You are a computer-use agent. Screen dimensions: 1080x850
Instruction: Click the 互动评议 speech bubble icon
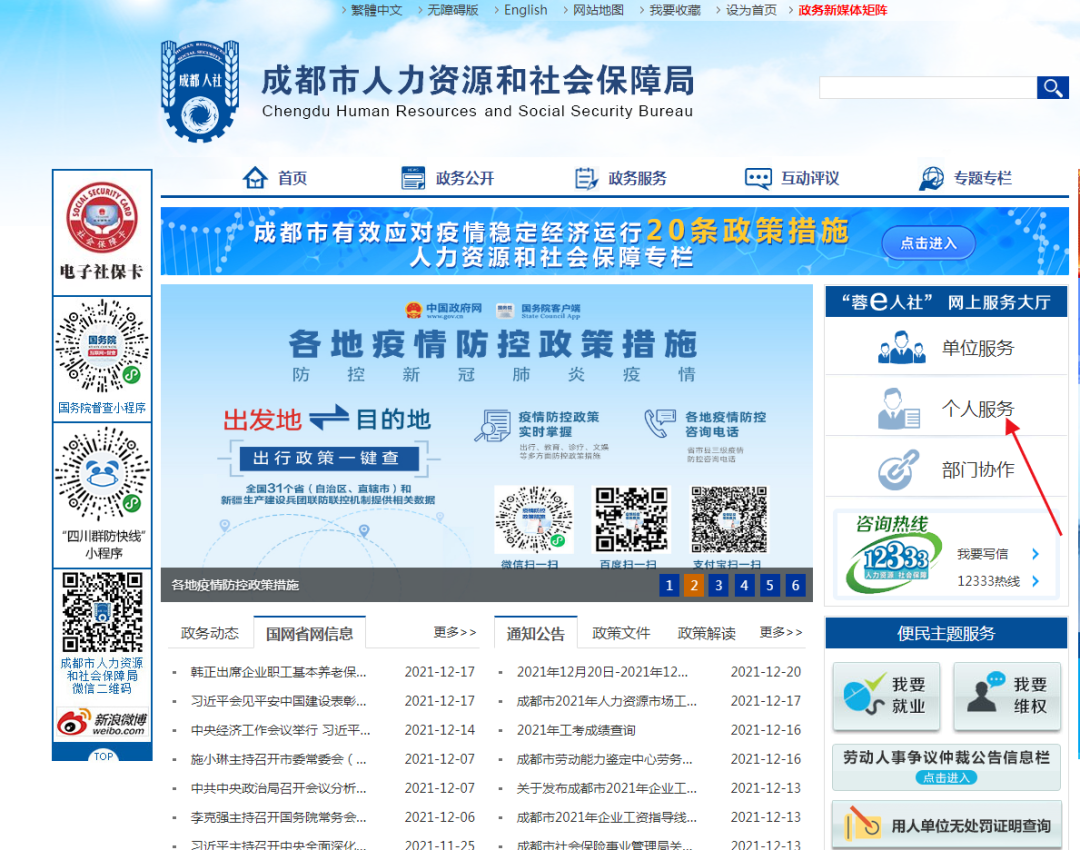click(758, 178)
